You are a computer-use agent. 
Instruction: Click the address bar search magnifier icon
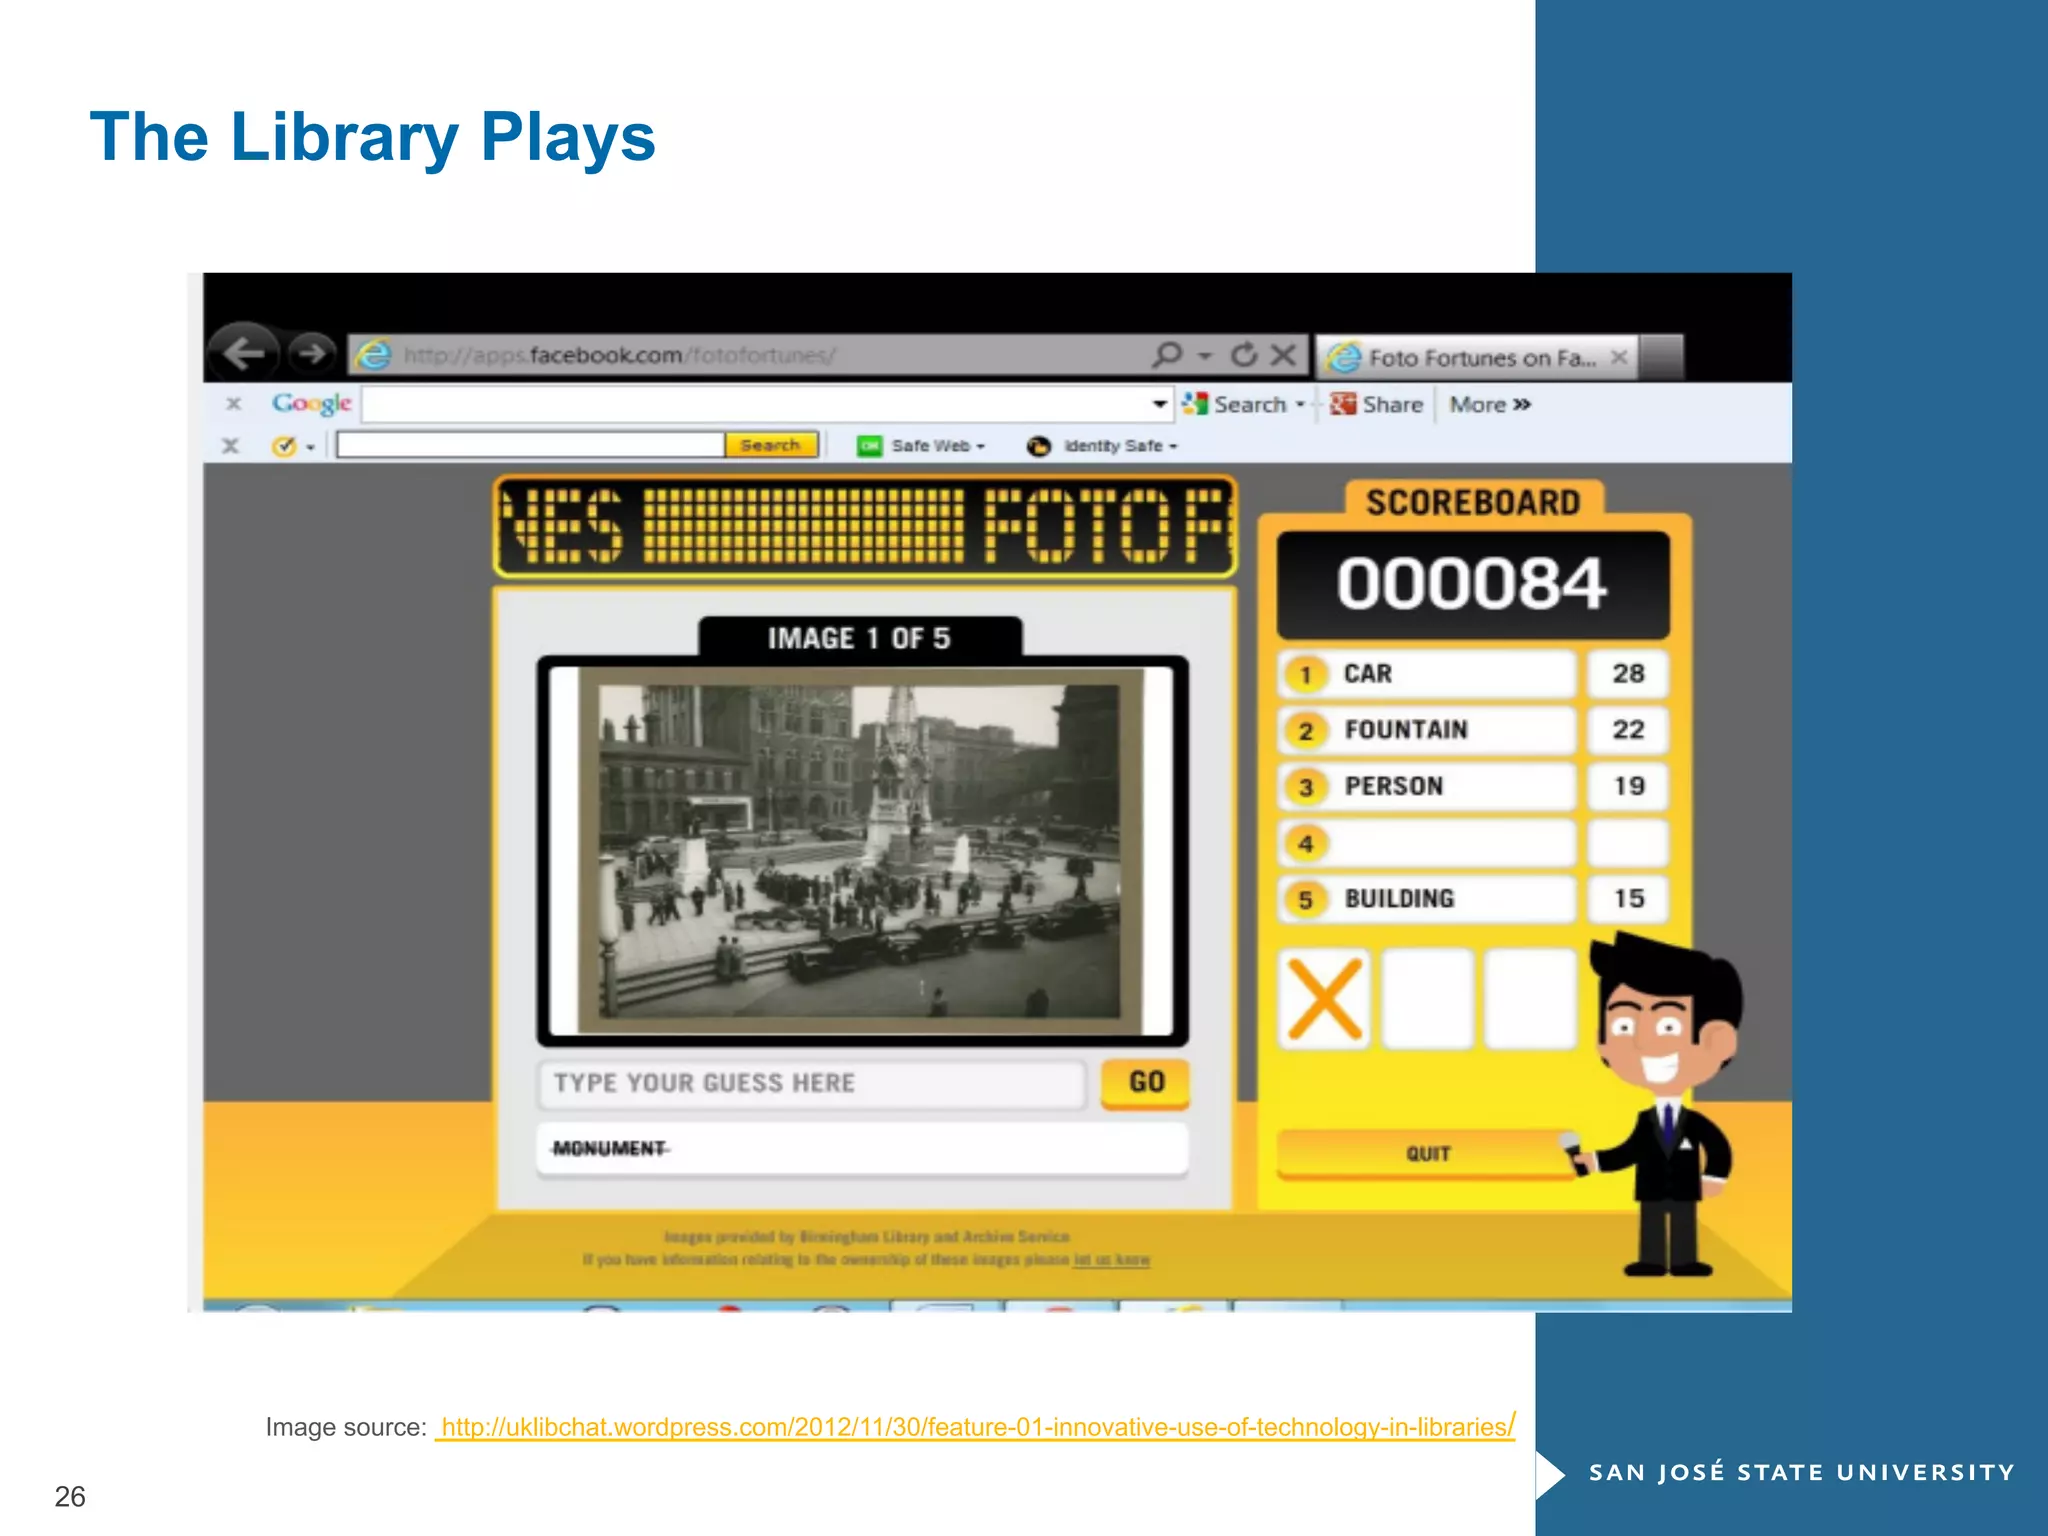tap(1167, 354)
